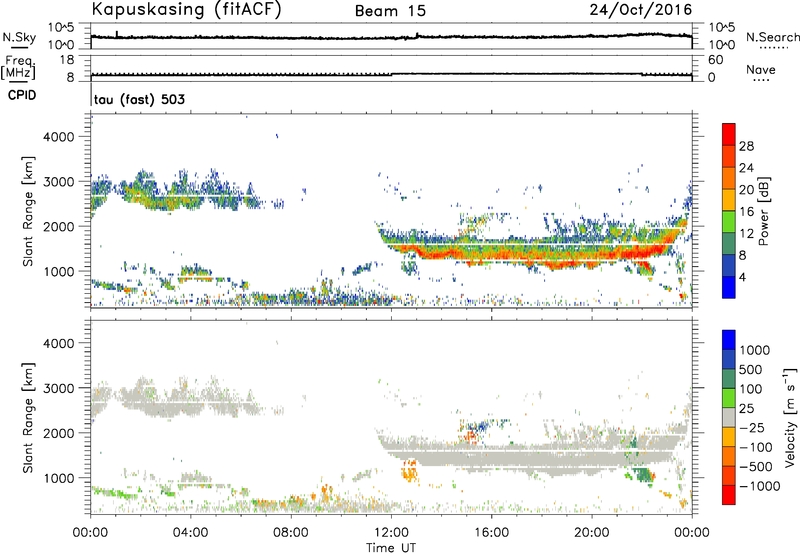Select the CPID row label
The height and width of the screenshot is (554, 800).
22,95
